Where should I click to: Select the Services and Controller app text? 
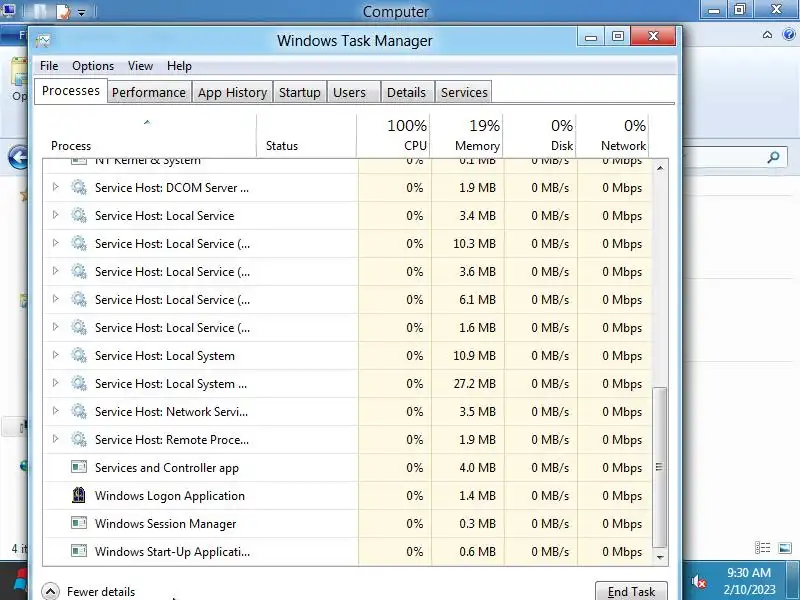(167, 468)
